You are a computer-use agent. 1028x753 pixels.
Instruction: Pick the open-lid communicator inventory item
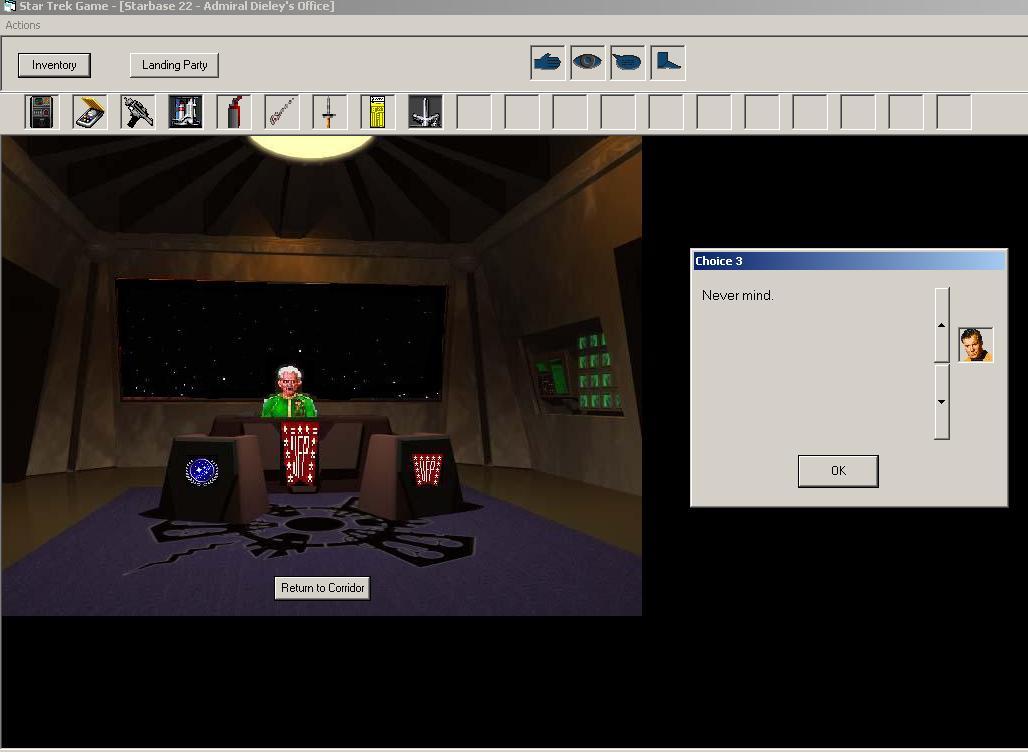pyautogui.click(x=90, y=112)
